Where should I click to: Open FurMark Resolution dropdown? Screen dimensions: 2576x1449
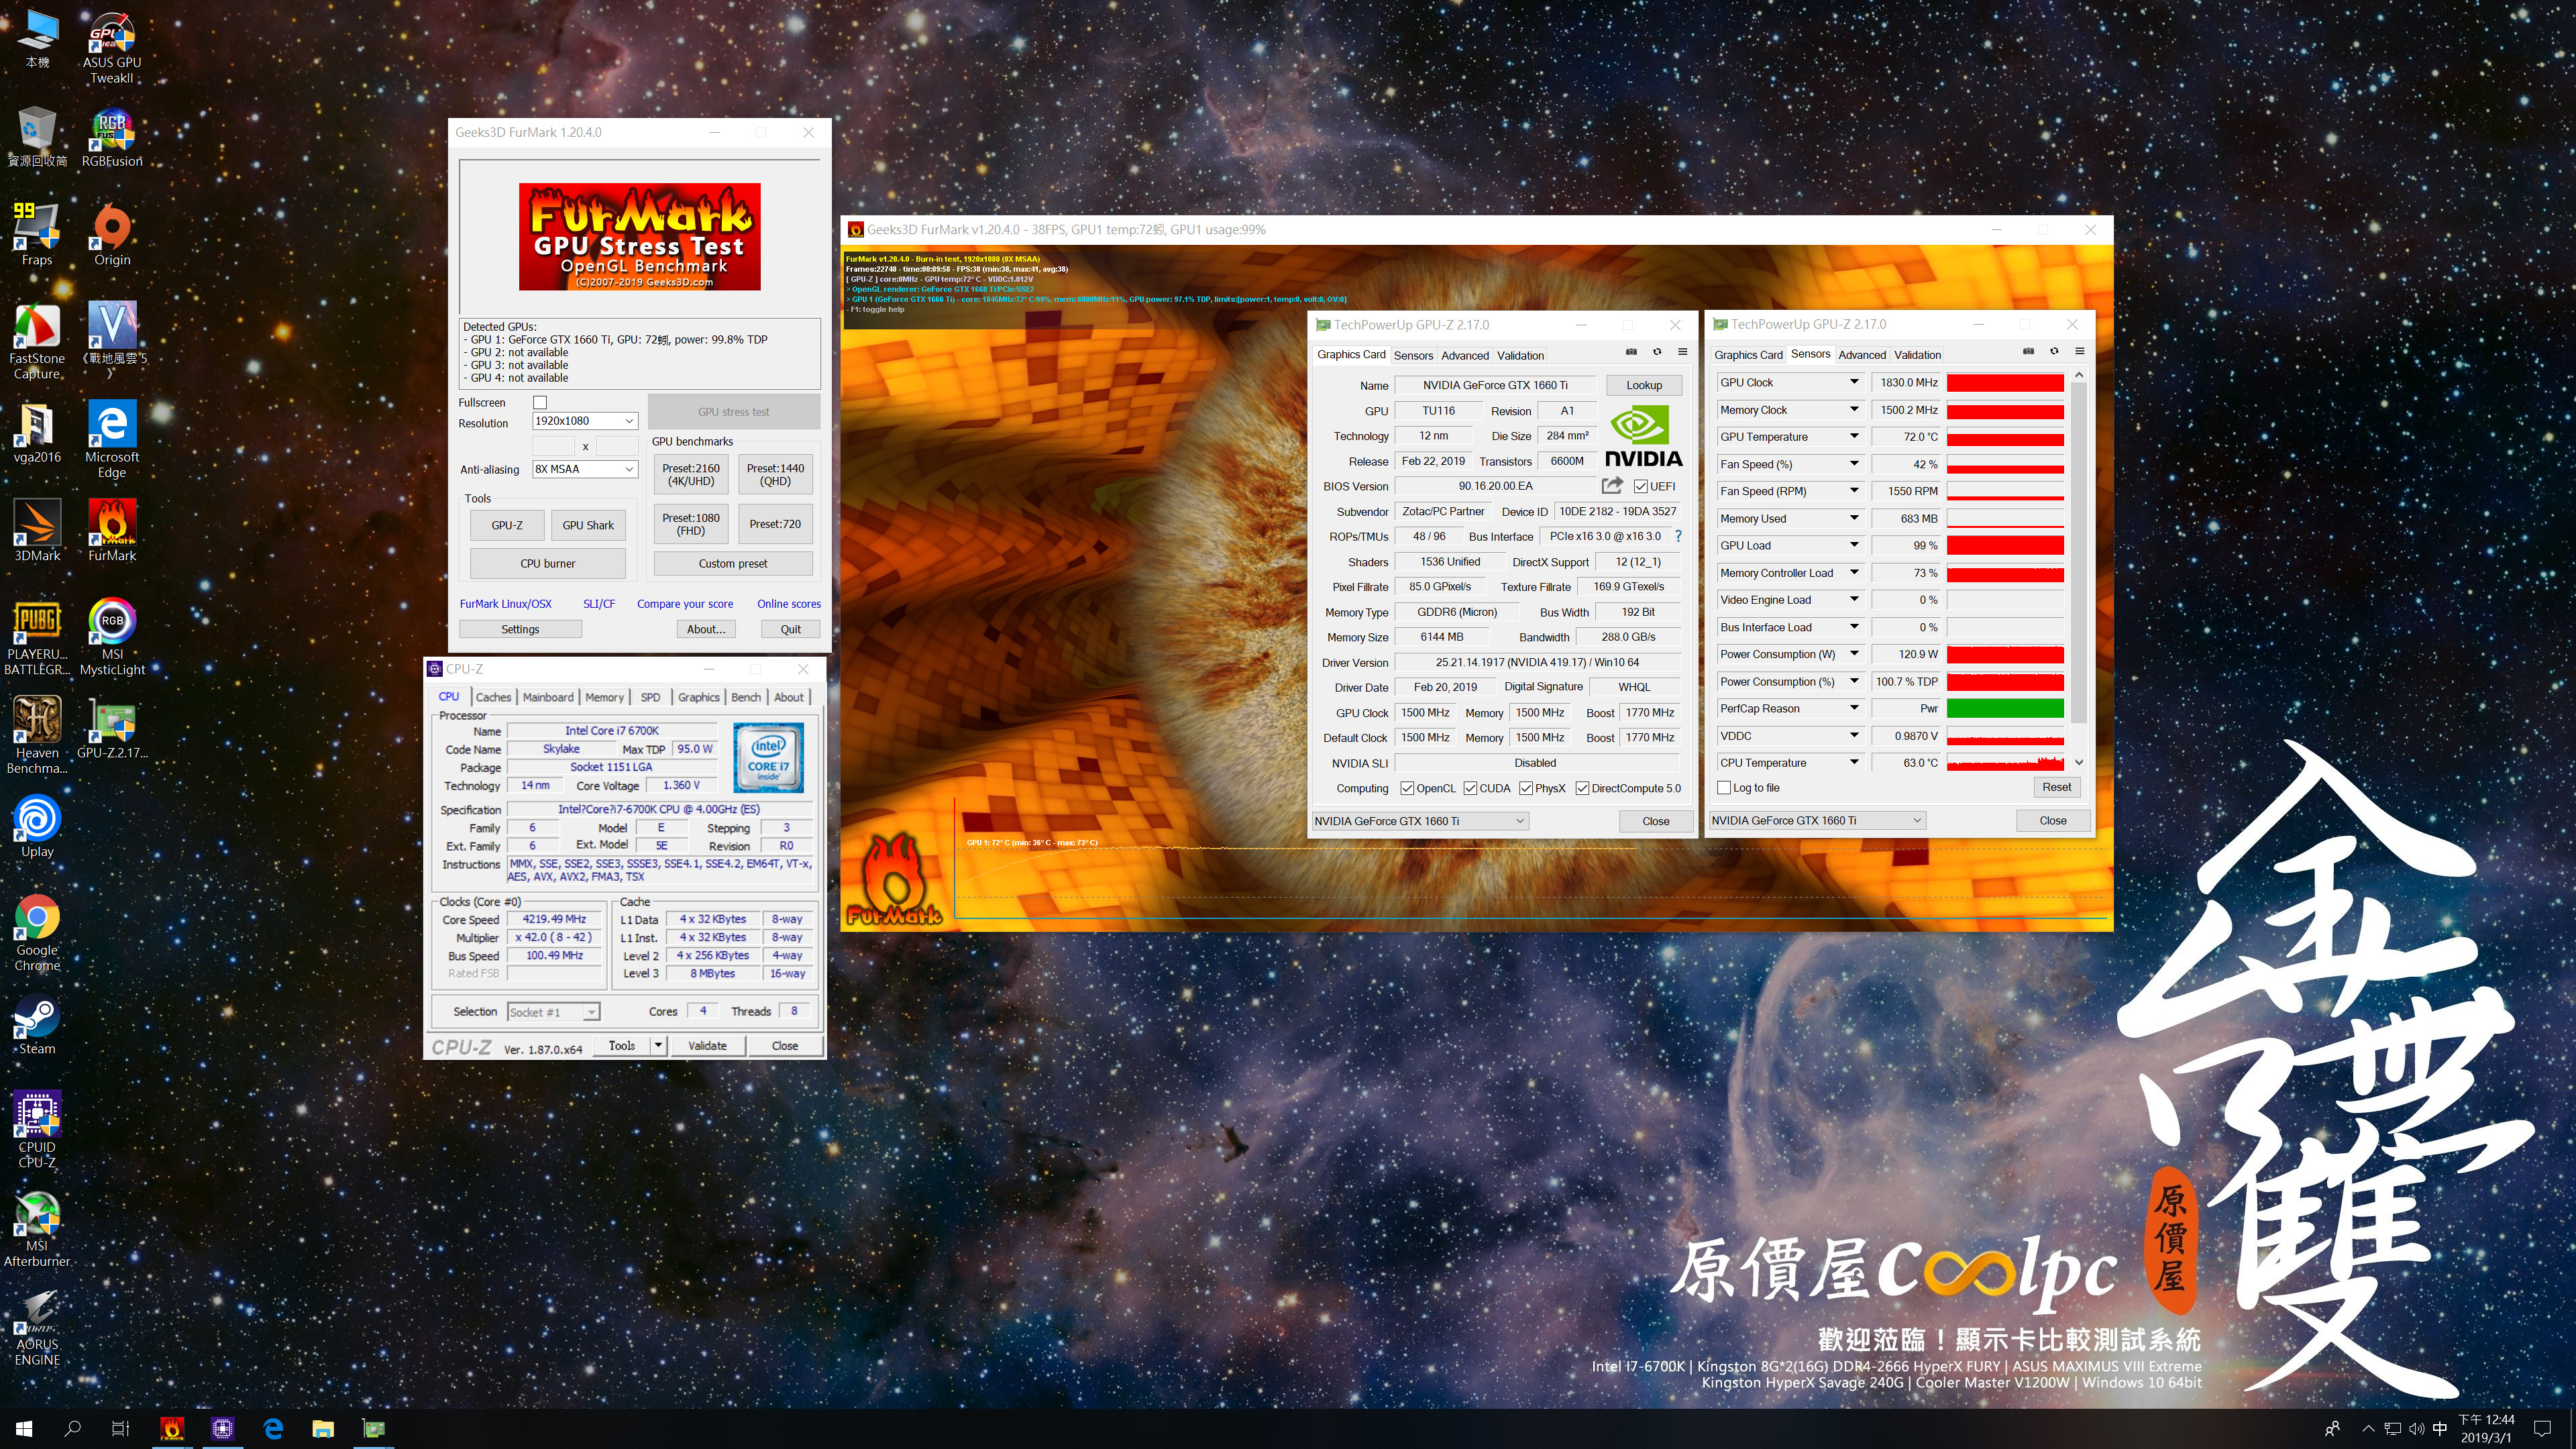[585, 421]
